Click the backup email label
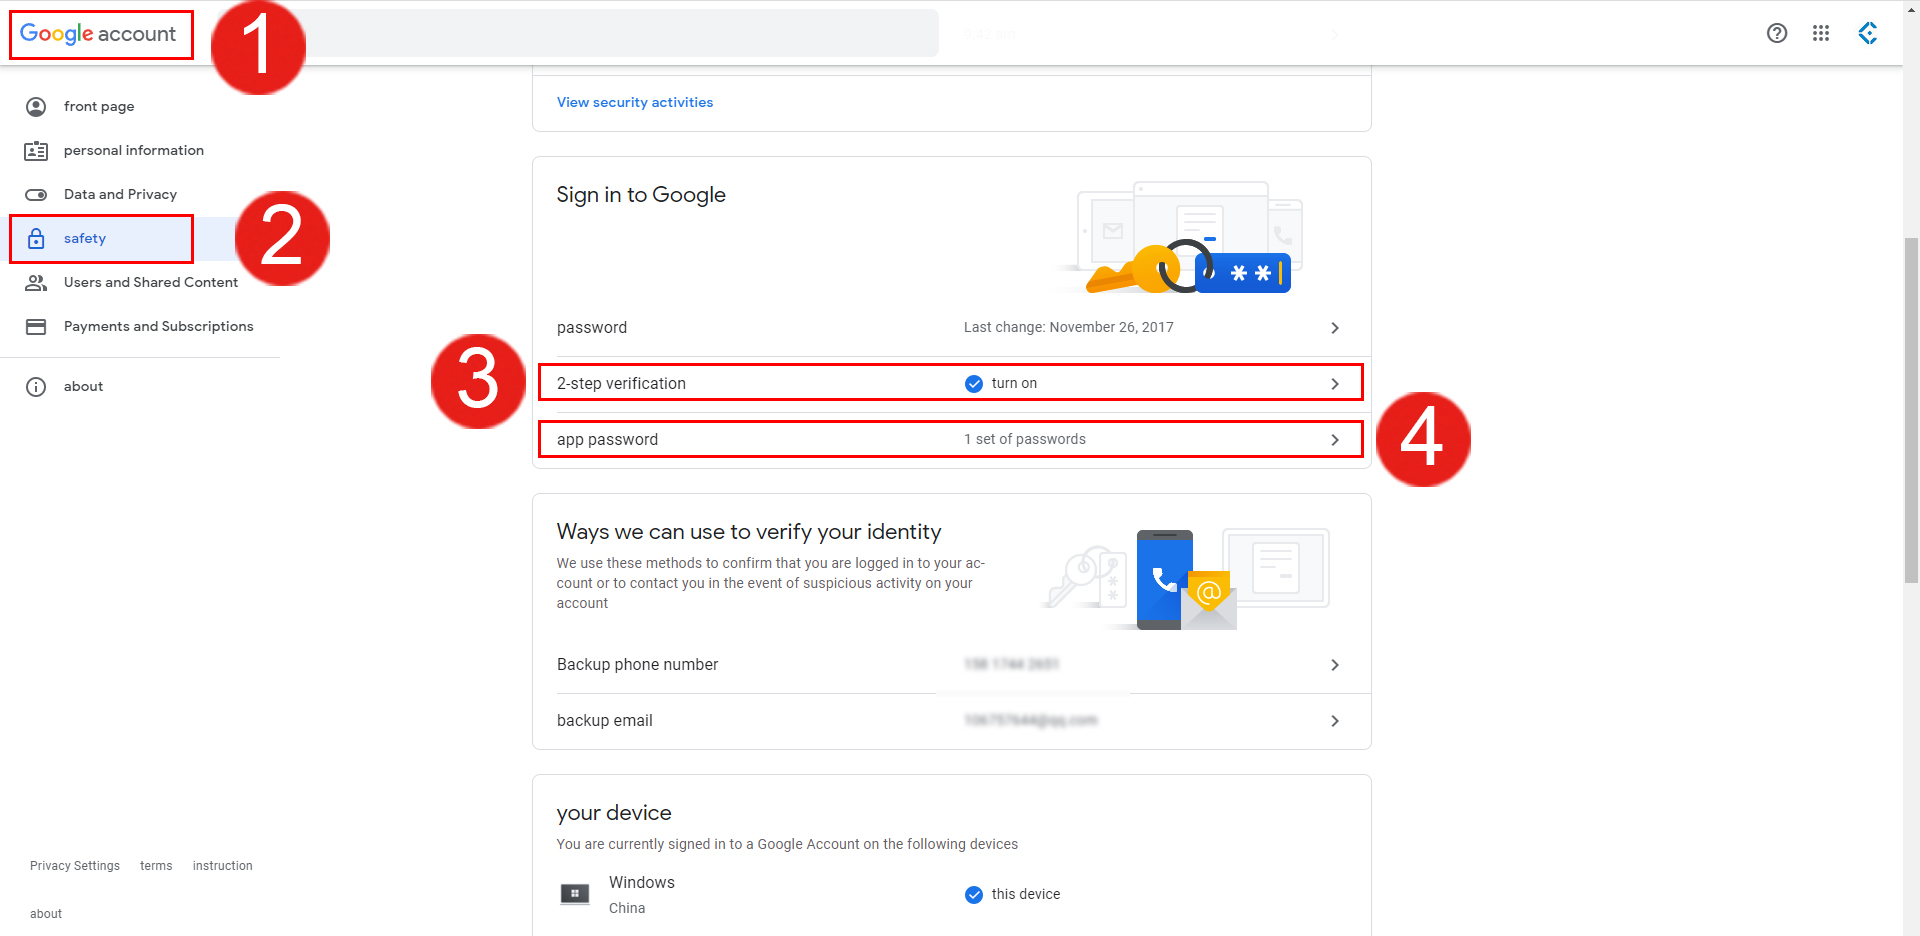The image size is (1920, 936). click(604, 721)
